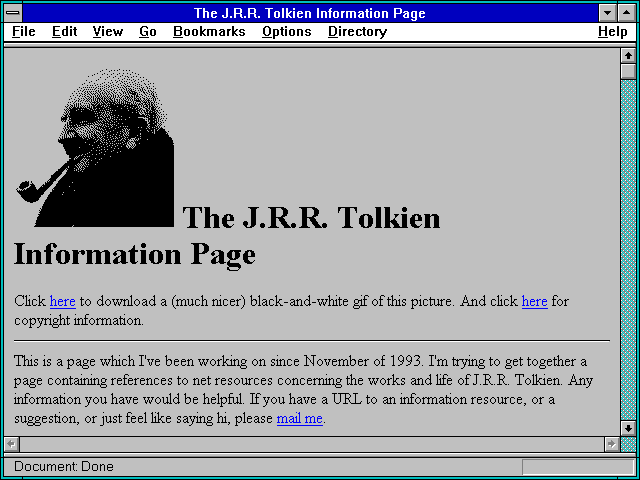Image resolution: width=640 pixels, height=480 pixels.
Task: Click the 'The J.R.R. Tolkien' heading text
Action: pyautogui.click(x=311, y=218)
